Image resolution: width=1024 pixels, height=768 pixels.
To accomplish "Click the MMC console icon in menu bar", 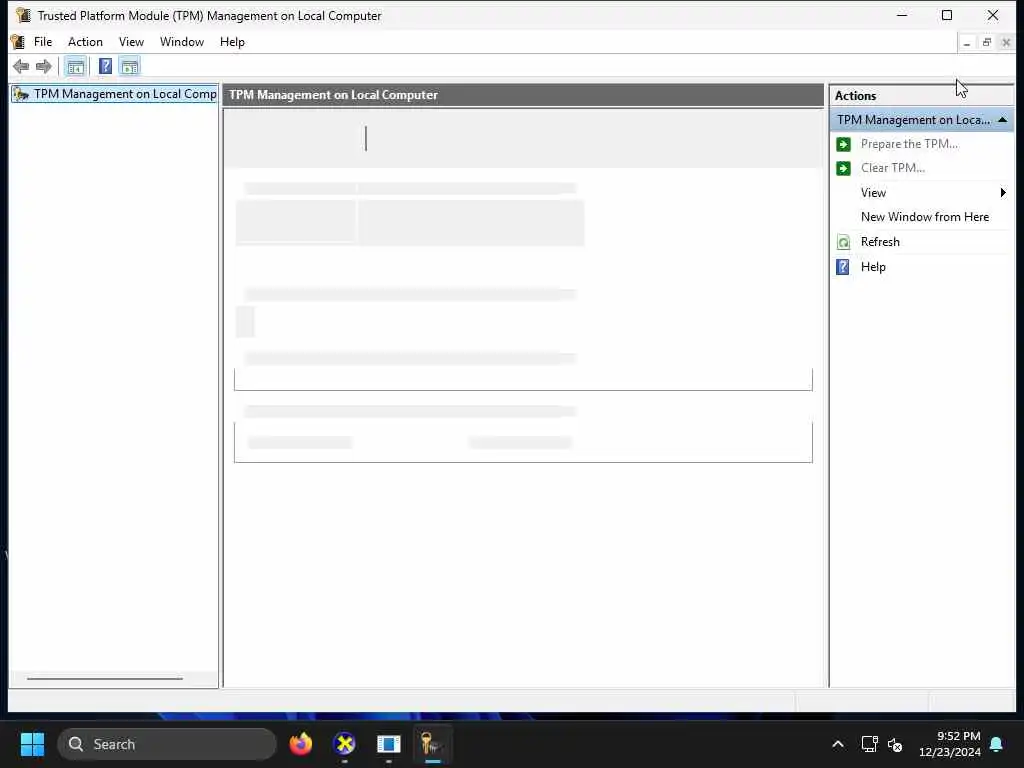I will coord(18,42).
